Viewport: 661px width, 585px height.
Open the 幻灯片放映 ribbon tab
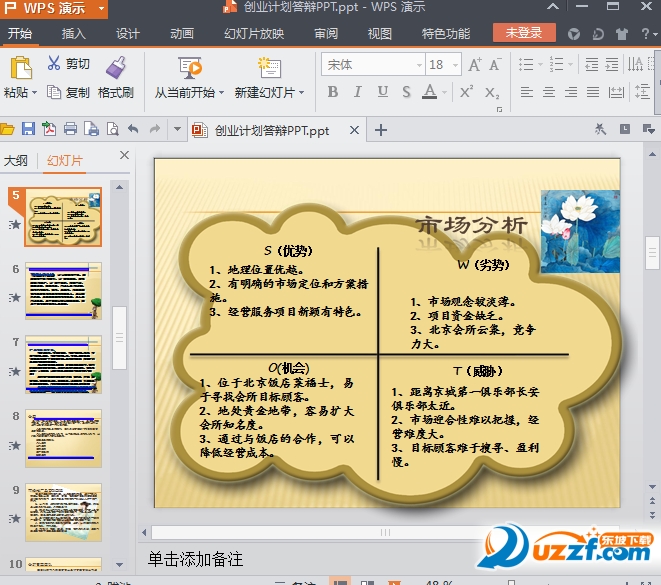254,34
